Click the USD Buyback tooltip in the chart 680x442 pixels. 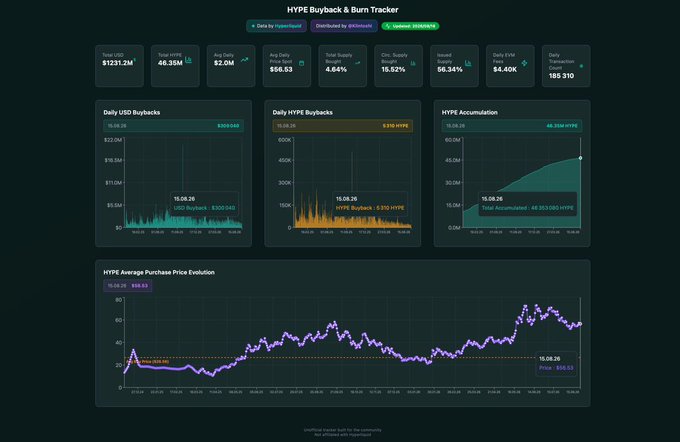pyautogui.click(x=204, y=203)
